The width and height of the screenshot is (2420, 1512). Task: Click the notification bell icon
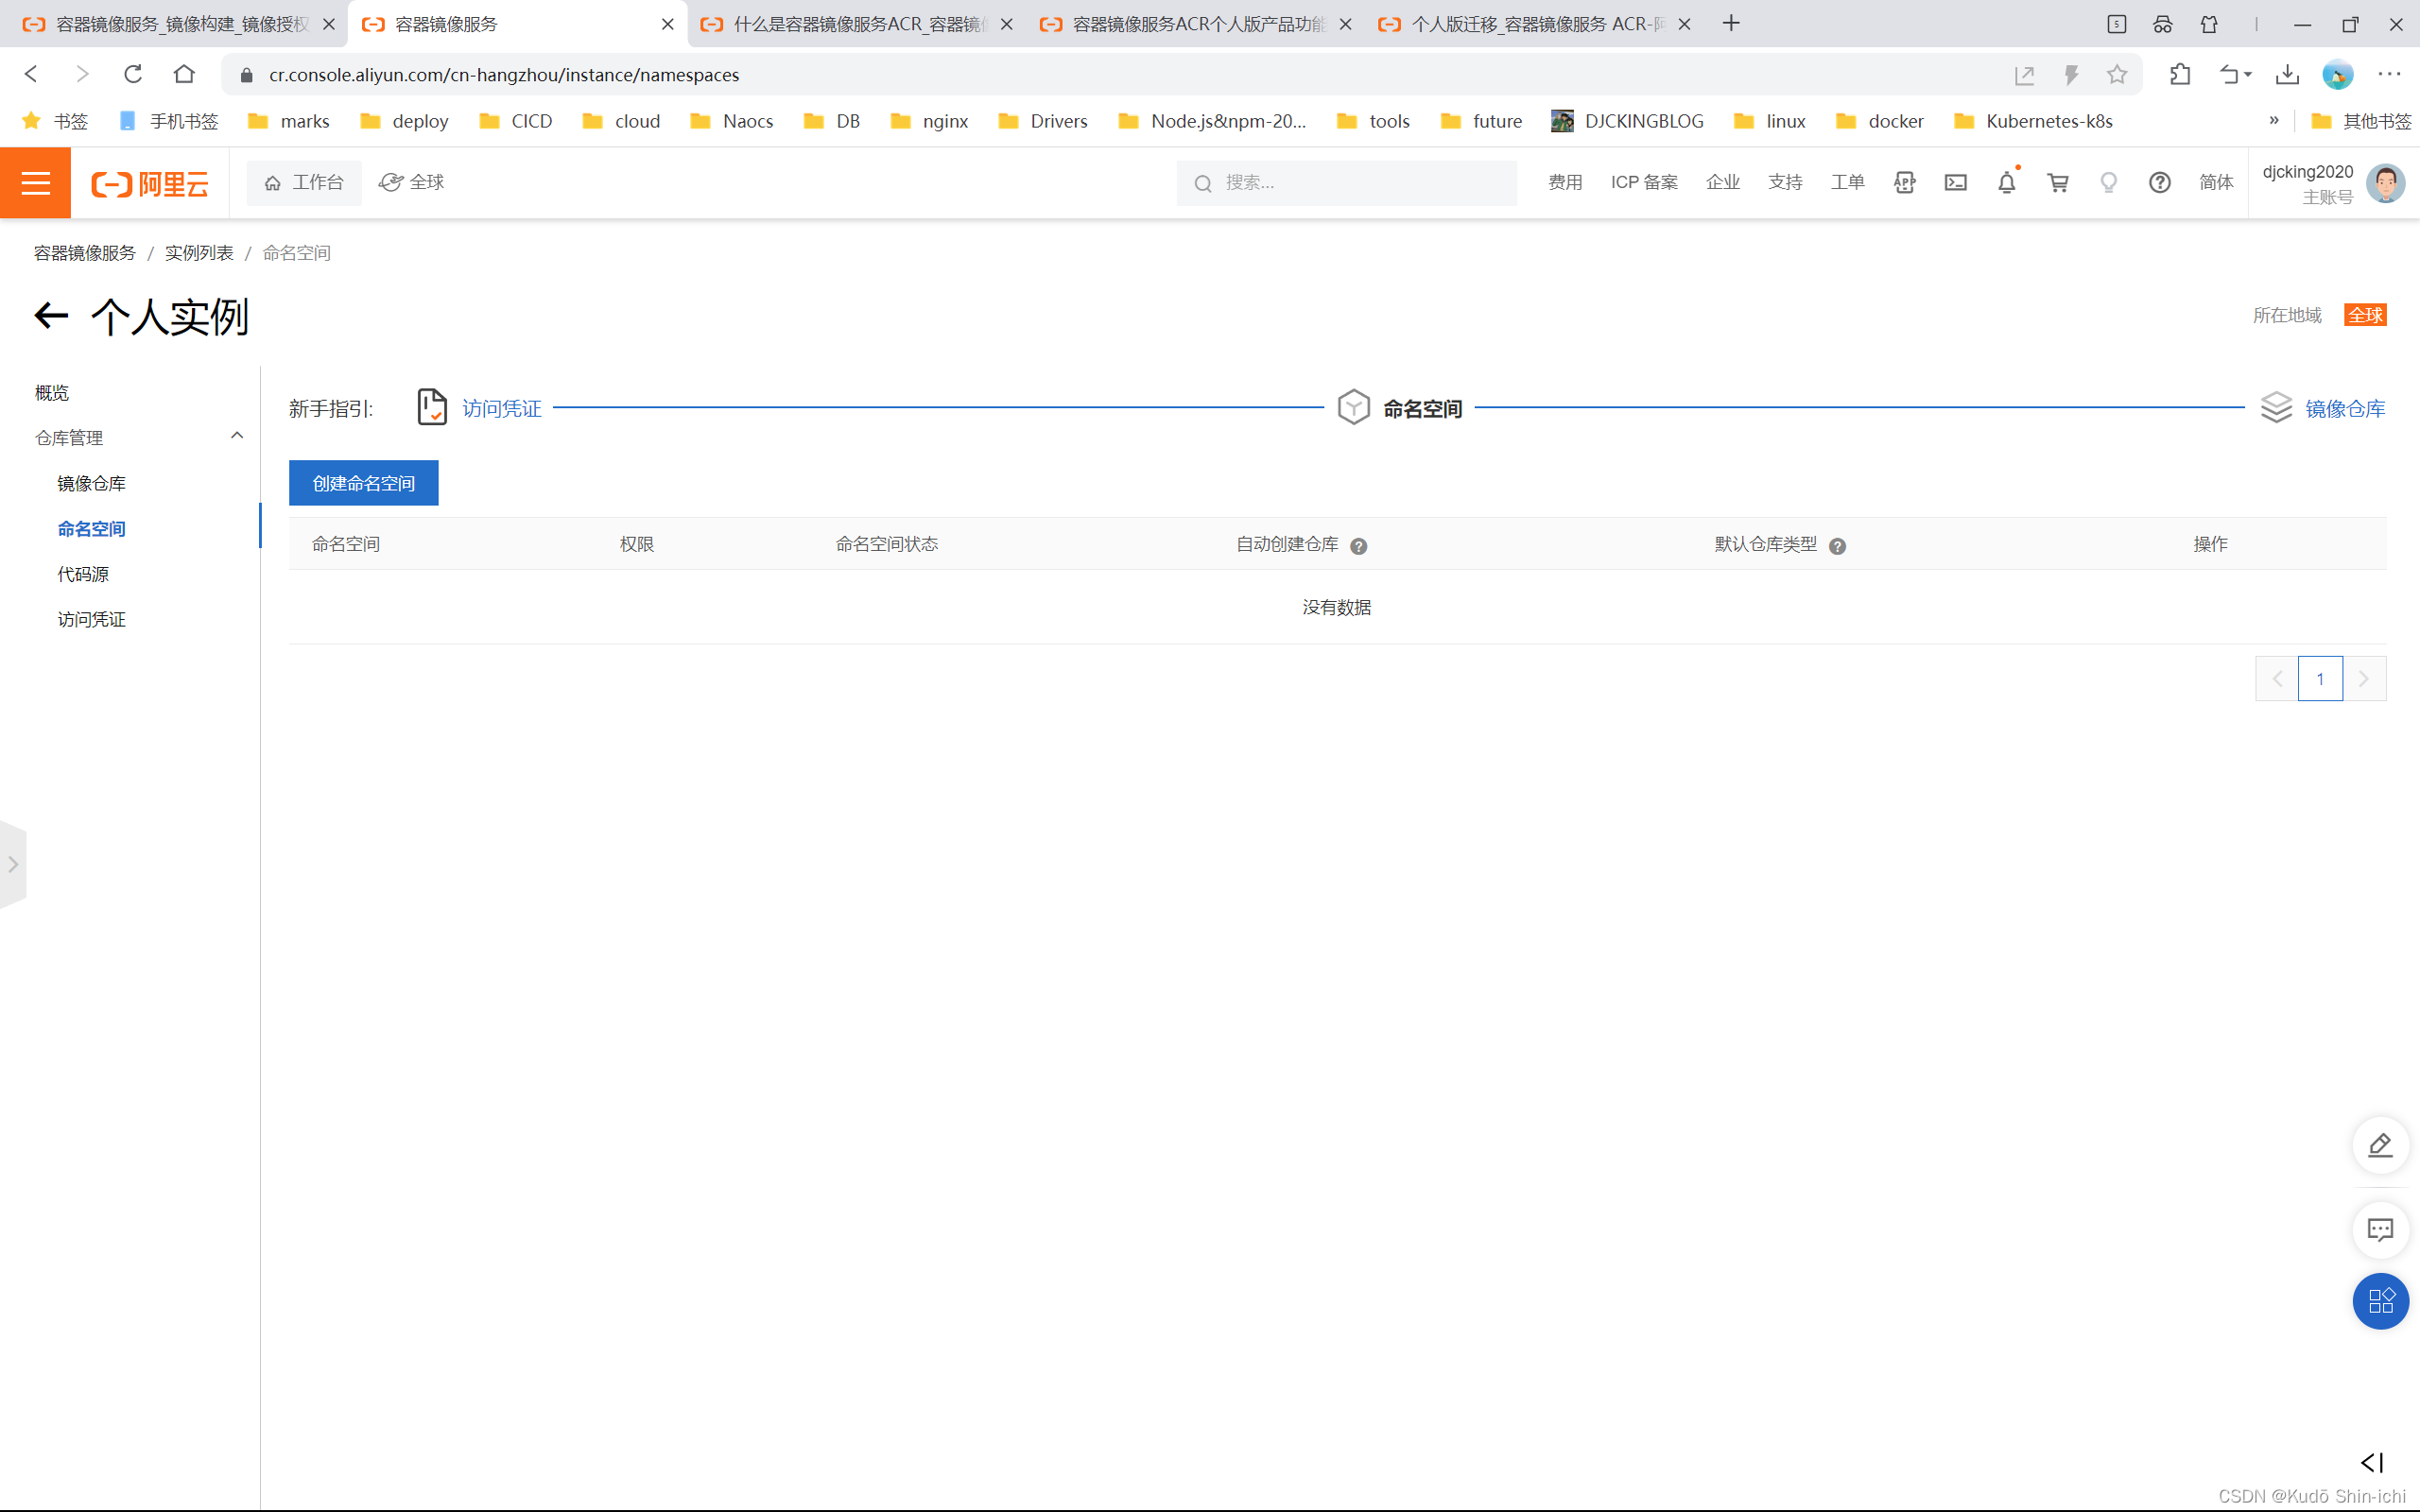(x=2006, y=182)
